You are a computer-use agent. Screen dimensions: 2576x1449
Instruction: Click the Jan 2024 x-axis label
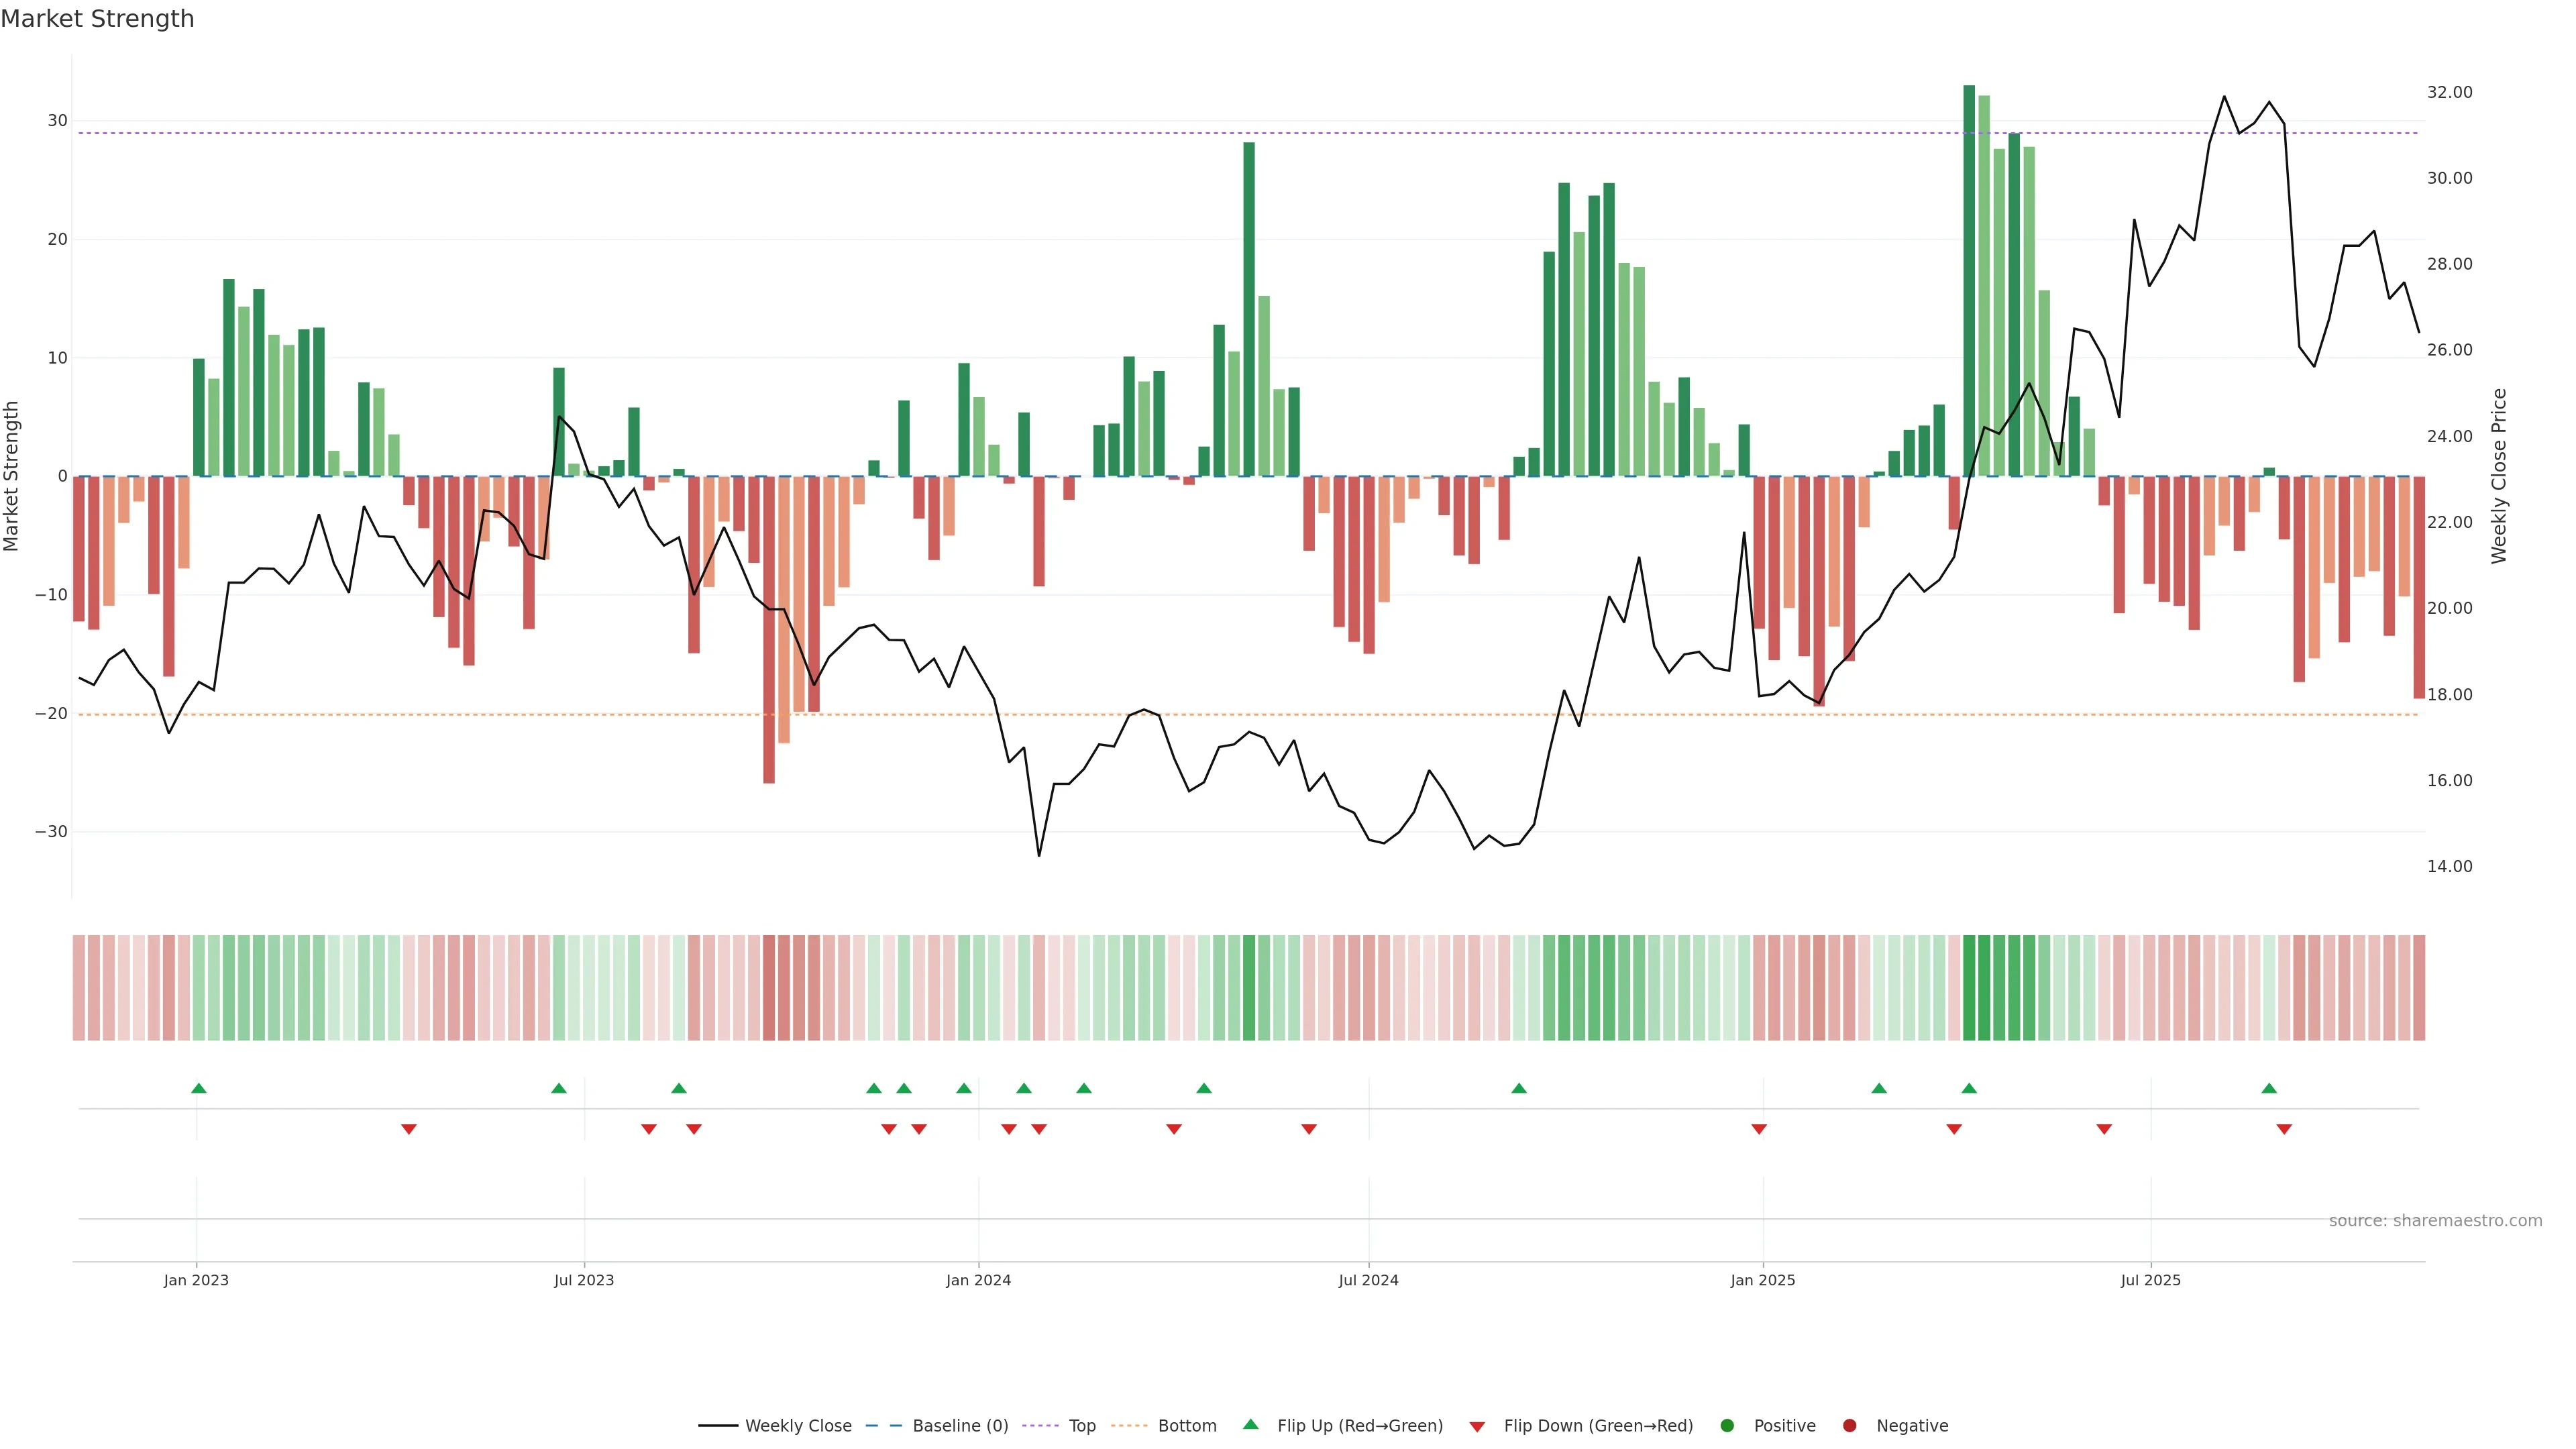tap(978, 1280)
